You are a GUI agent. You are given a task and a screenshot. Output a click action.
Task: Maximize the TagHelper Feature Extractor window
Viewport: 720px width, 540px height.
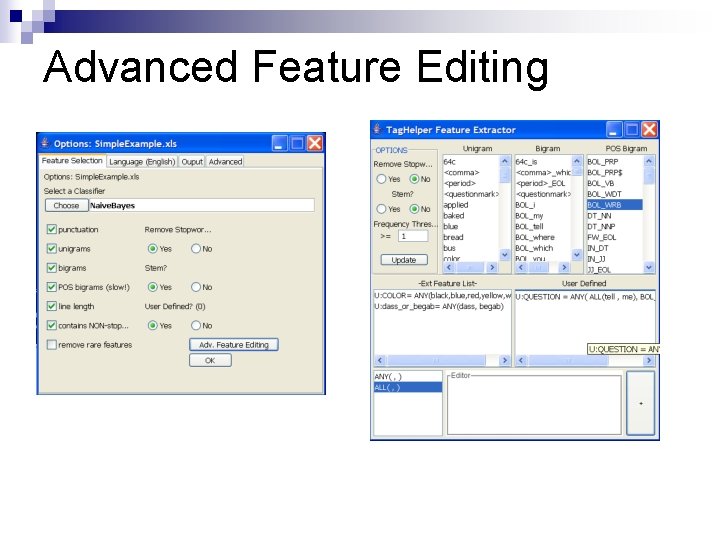coord(631,130)
